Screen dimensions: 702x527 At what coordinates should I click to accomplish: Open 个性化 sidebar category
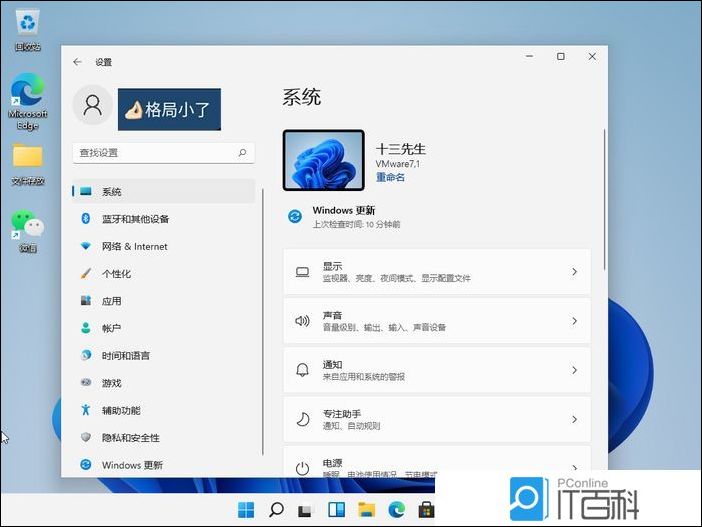tap(116, 274)
